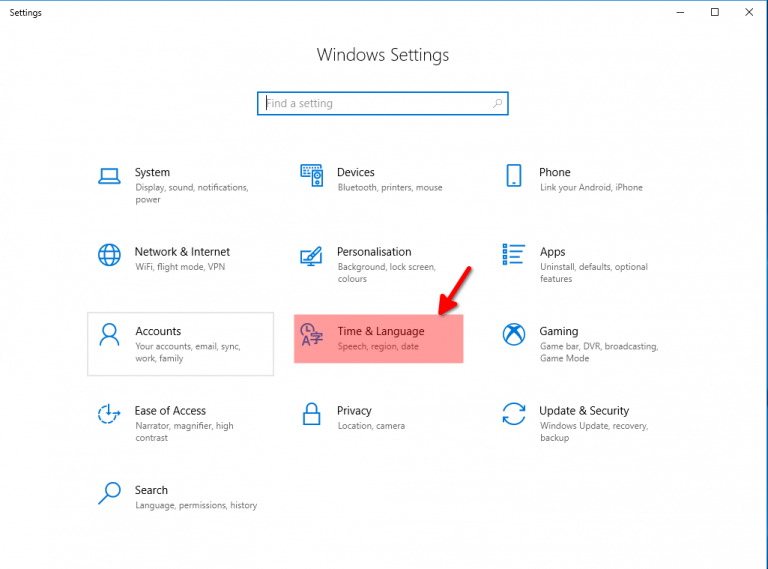This screenshot has width=768, height=569.
Task: Click 'Game bar, DVR, broadcasting, Game Mode' text
Action: (x=599, y=352)
